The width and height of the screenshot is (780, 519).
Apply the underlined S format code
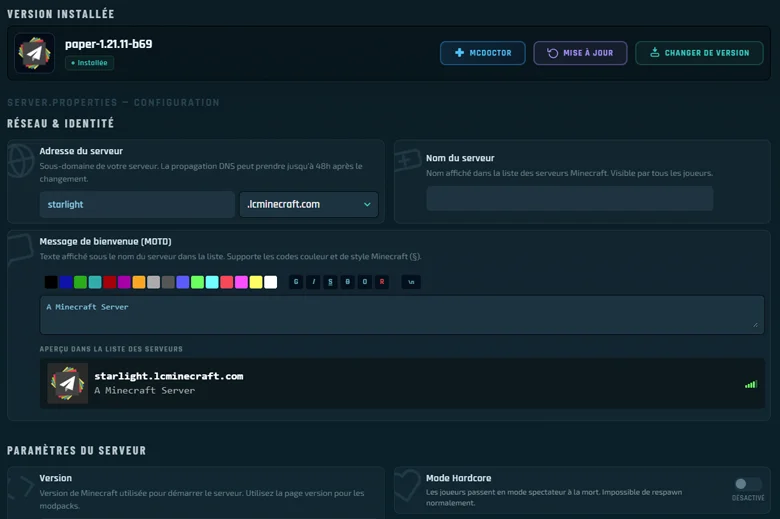click(x=330, y=282)
